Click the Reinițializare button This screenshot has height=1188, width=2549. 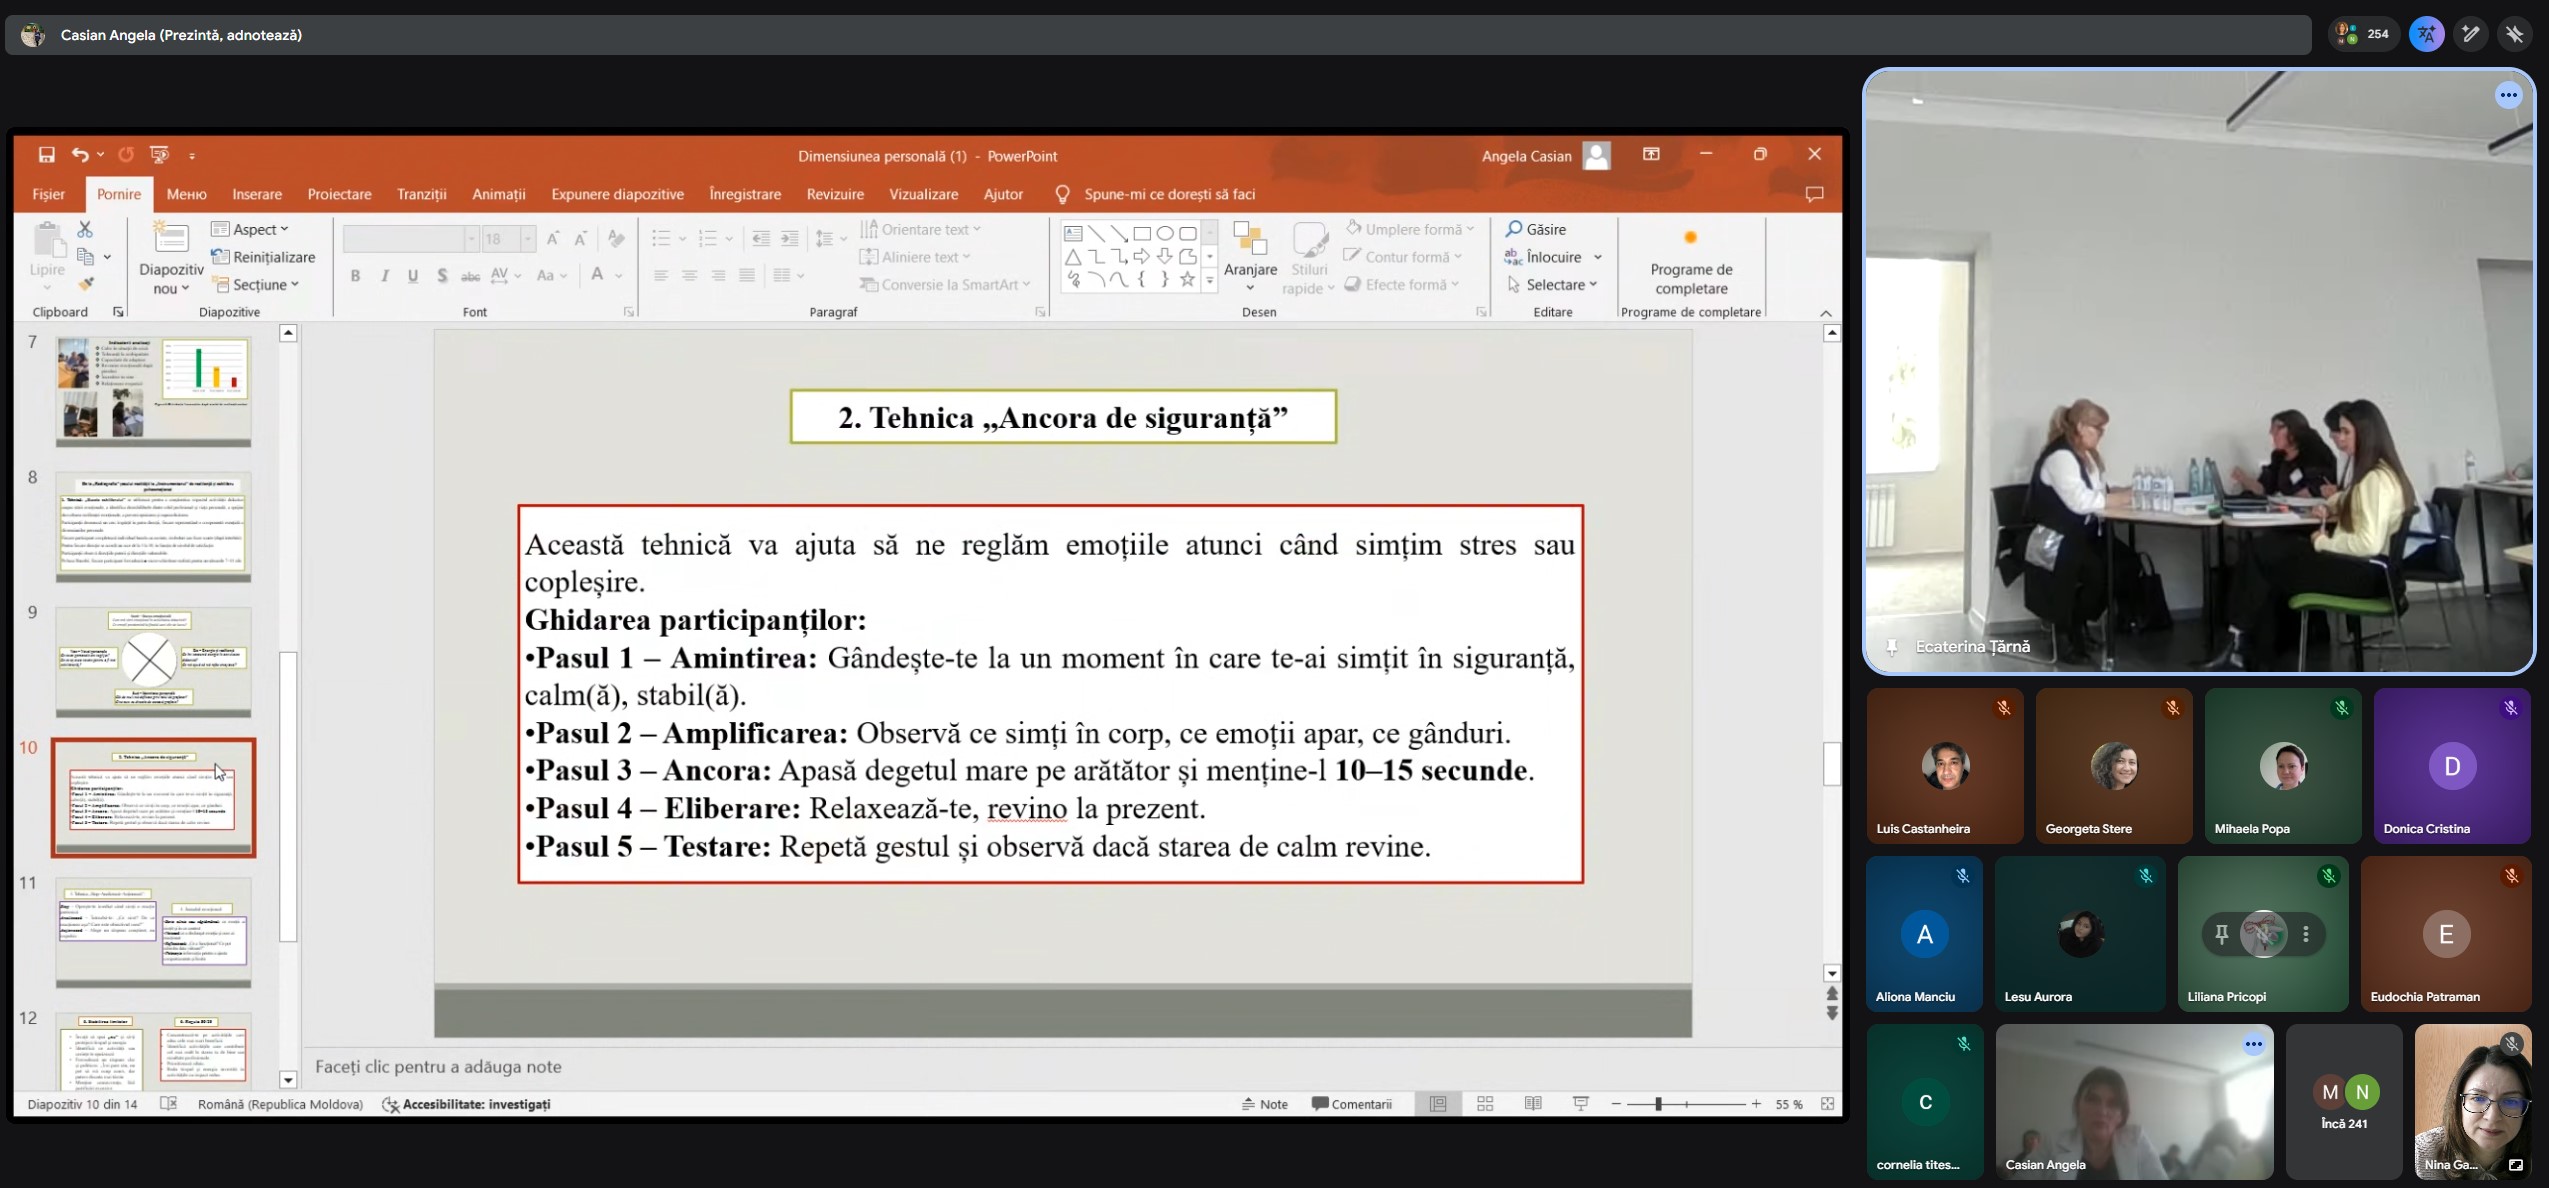[264, 257]
